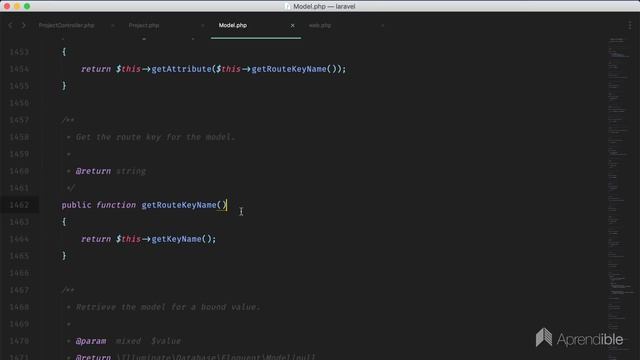Click the getKeyName method call
This screenshot has width=640, height=360.
(176, 239)
